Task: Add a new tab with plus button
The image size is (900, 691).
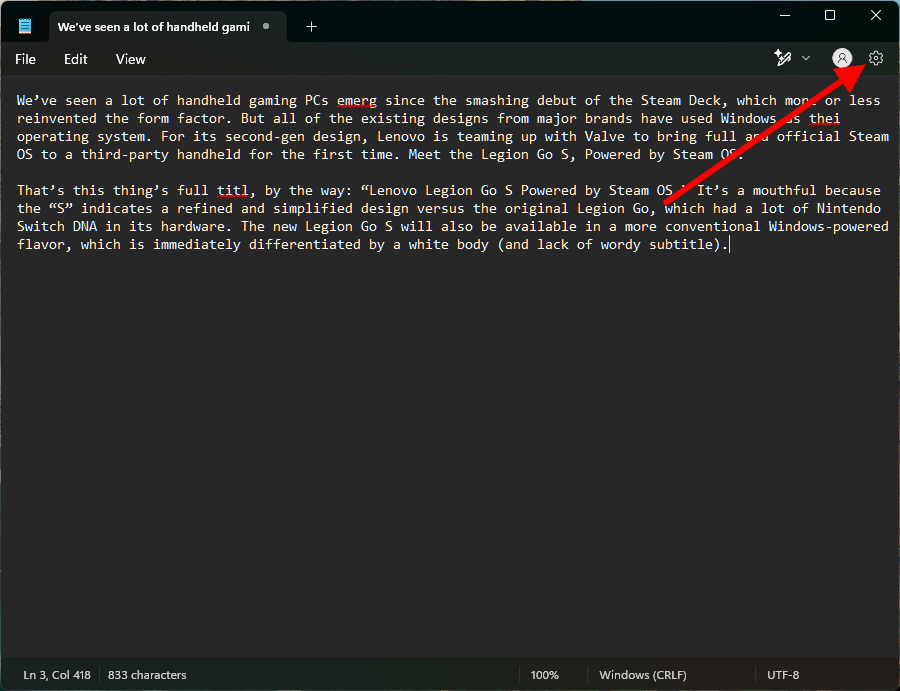Action: coord(311,27)
